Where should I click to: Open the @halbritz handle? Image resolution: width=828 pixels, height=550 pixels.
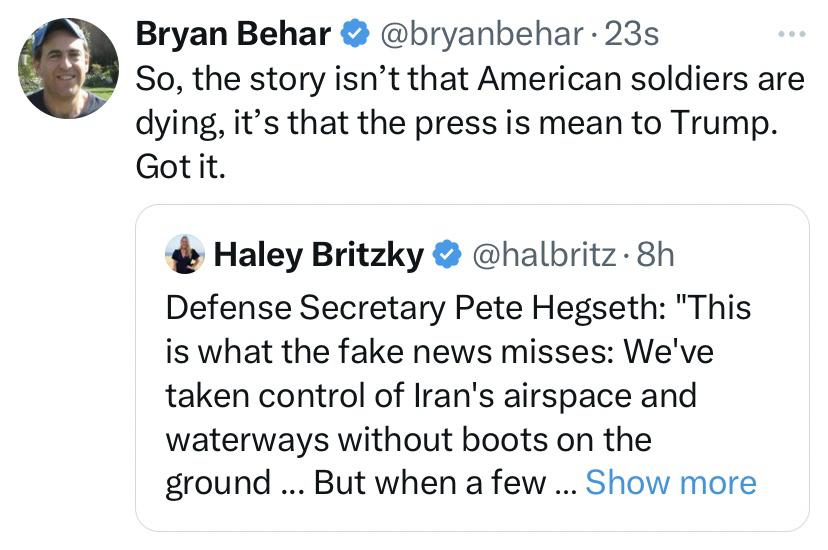544,255
